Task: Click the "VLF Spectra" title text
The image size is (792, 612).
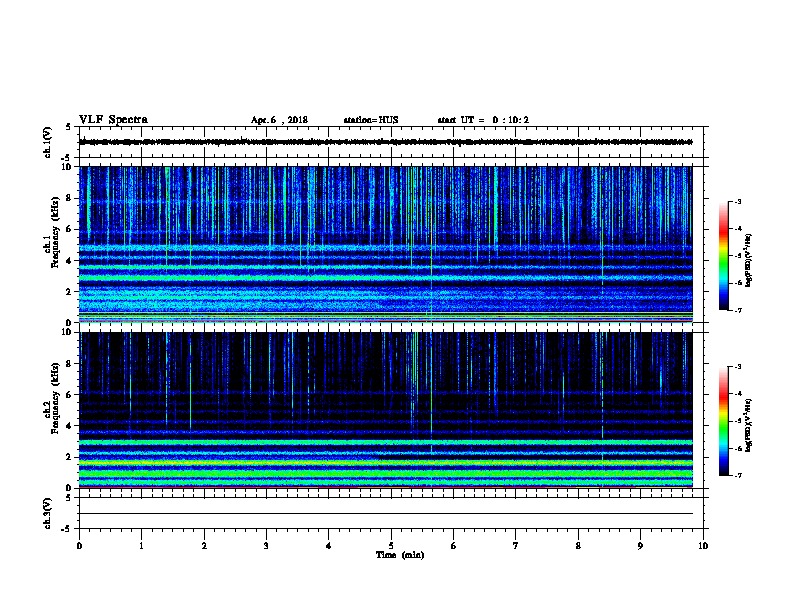Action: click(x=113, y=120)
